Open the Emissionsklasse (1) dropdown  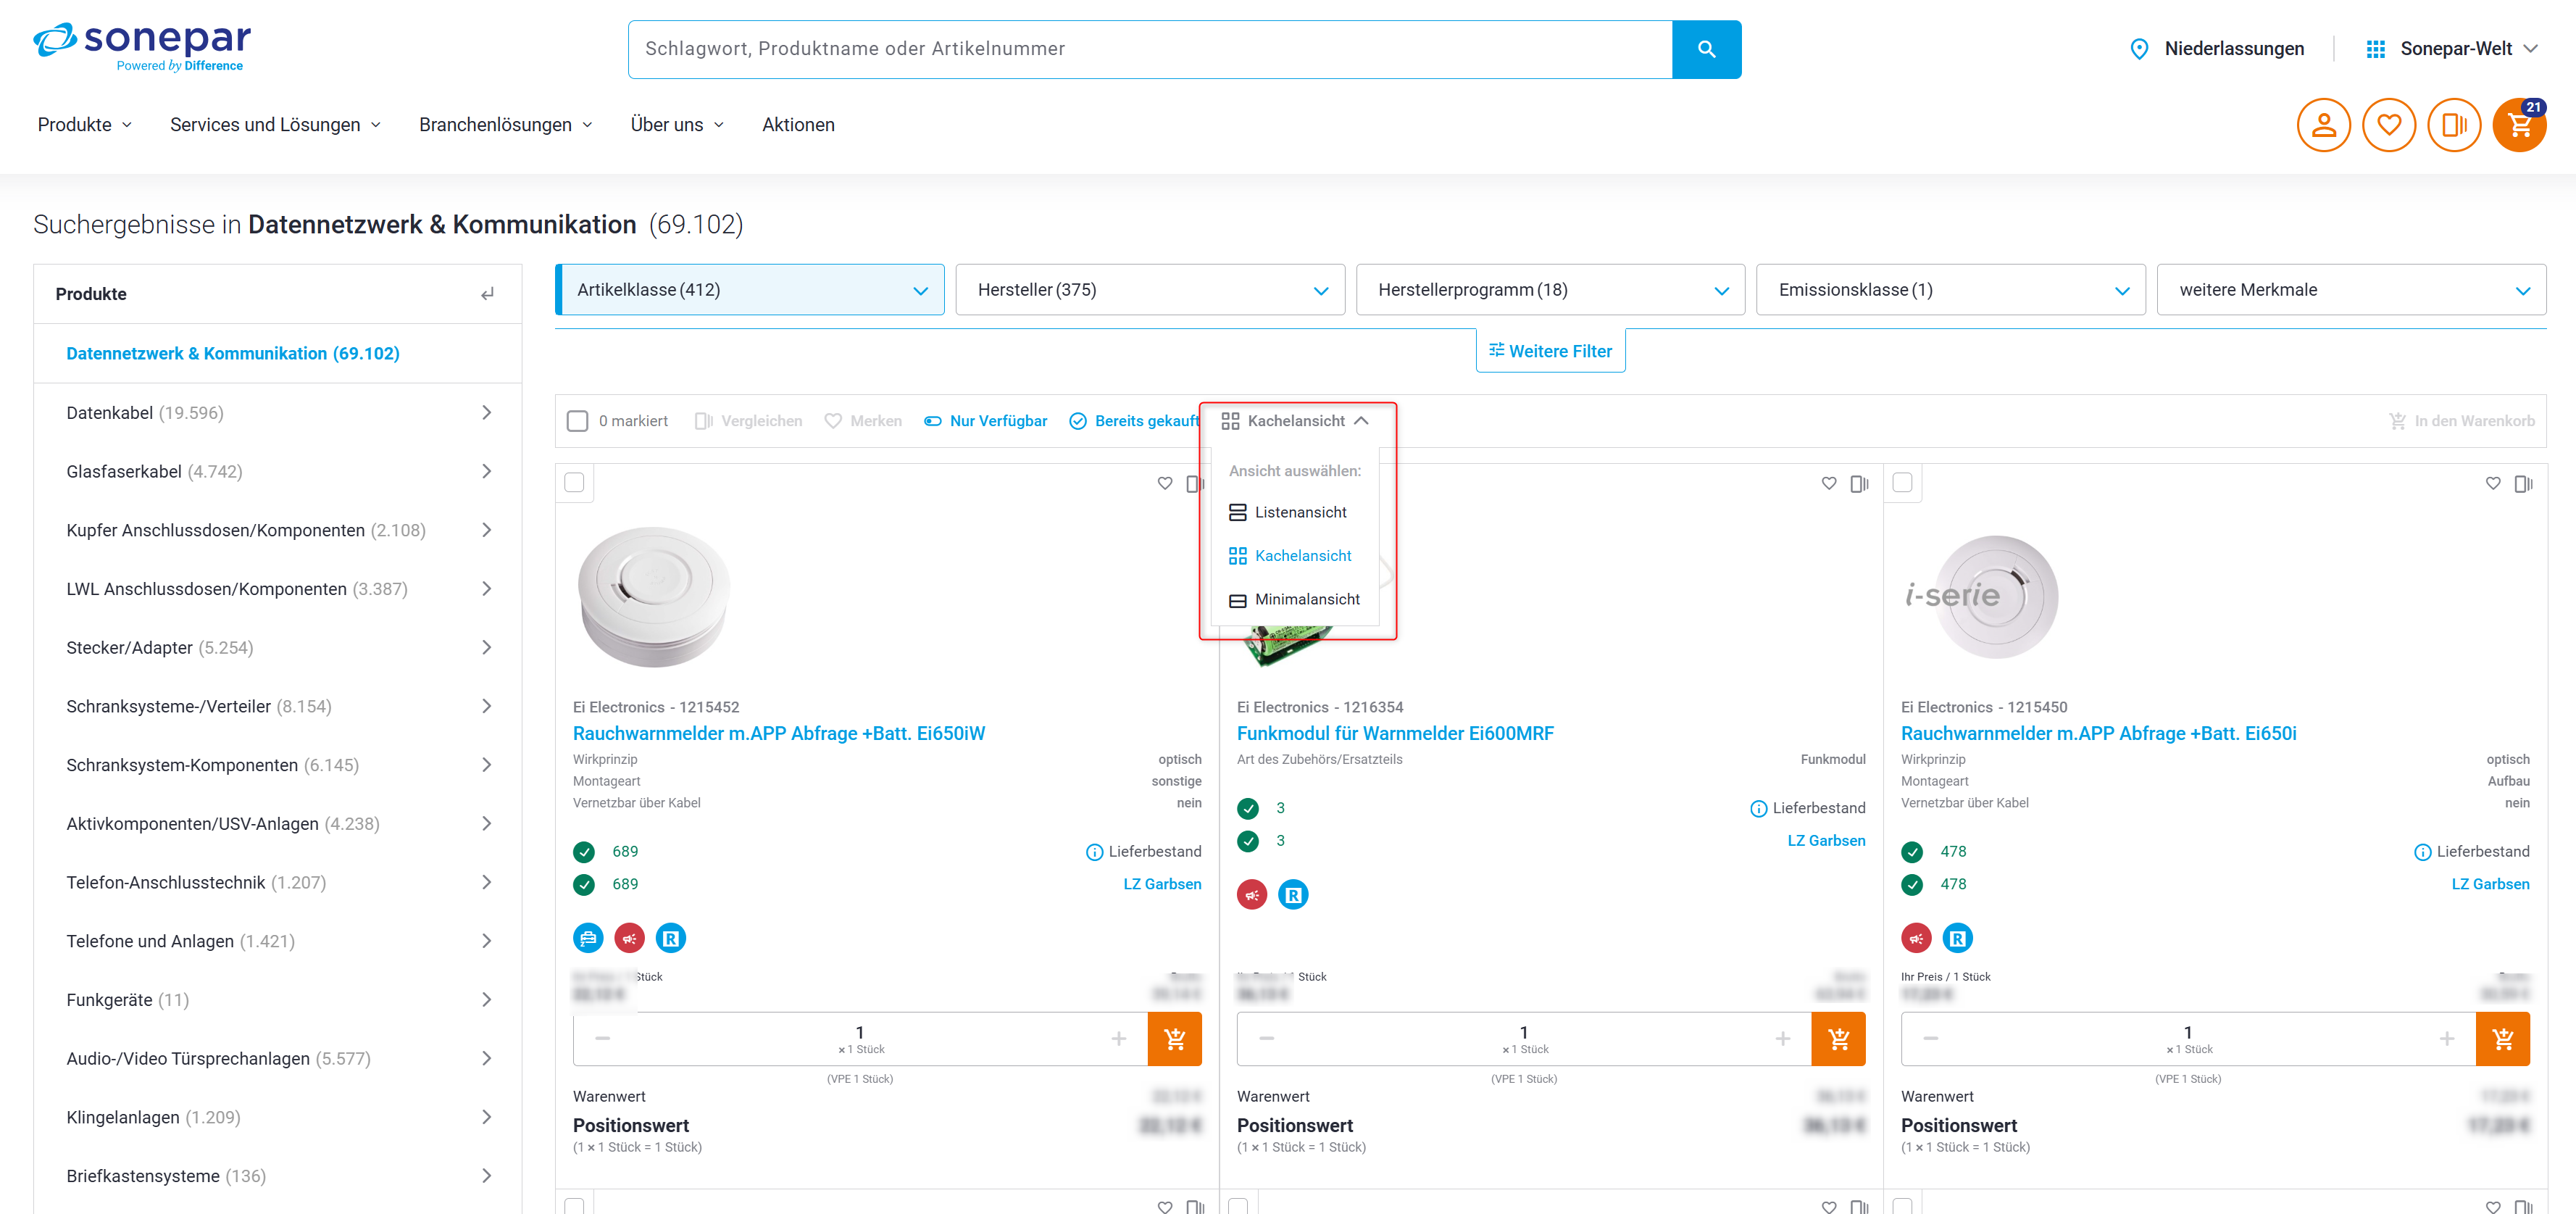coord(1951,290)
